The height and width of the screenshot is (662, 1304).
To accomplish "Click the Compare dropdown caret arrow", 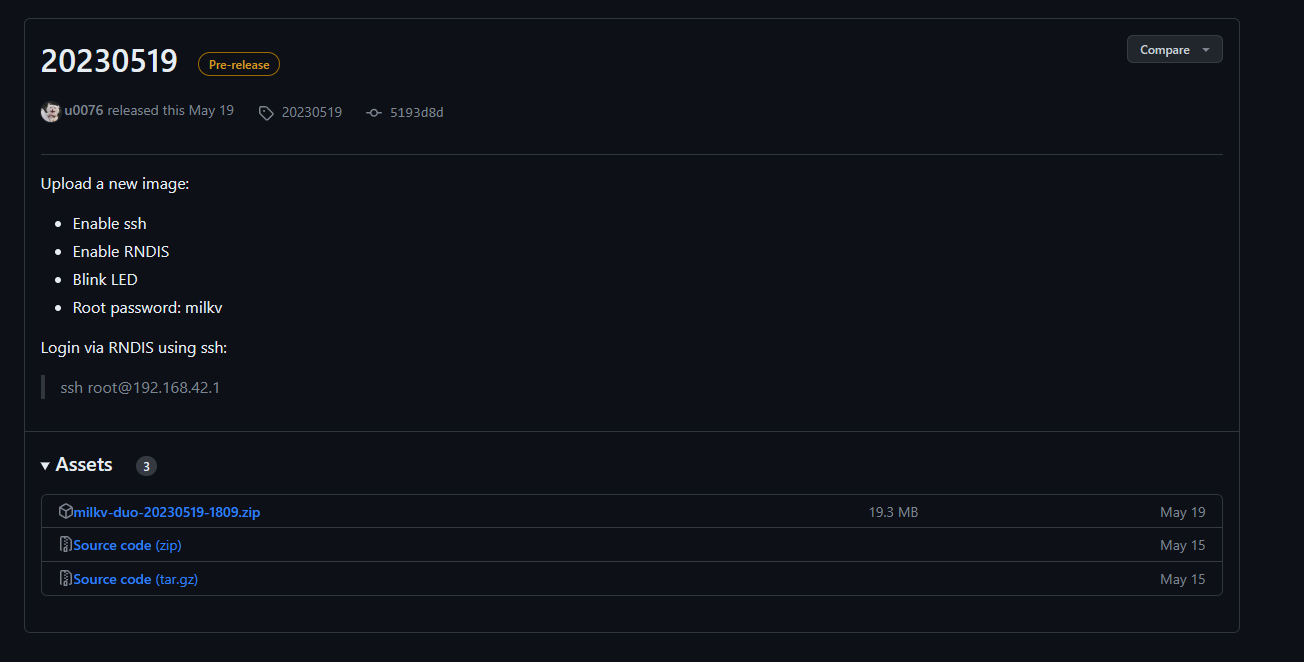I will pos(1206,50).
